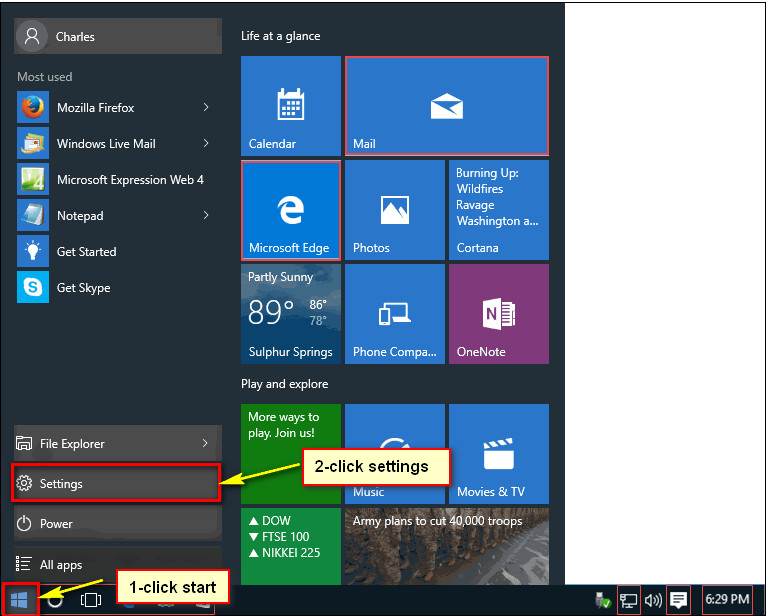Click the Windows Start button
This screenshot has height=616, width=767.
19,599
